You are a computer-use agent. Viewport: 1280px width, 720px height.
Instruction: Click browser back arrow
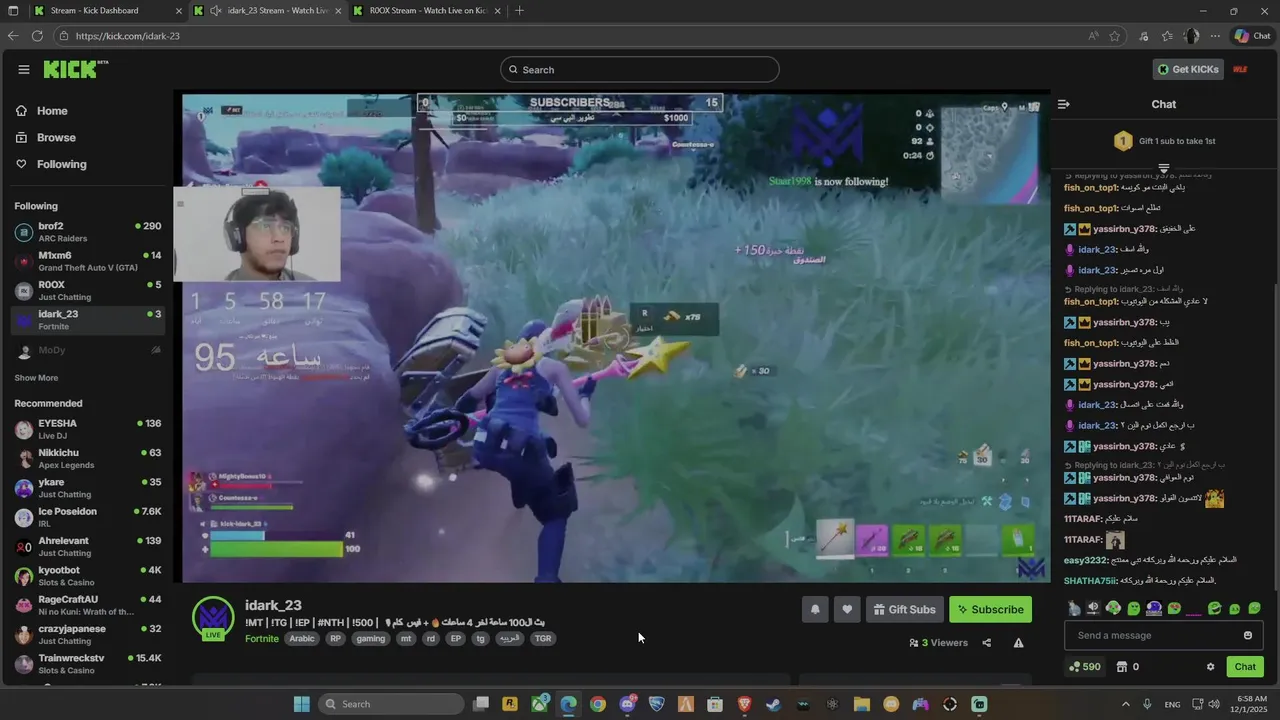tap(12, 36)
